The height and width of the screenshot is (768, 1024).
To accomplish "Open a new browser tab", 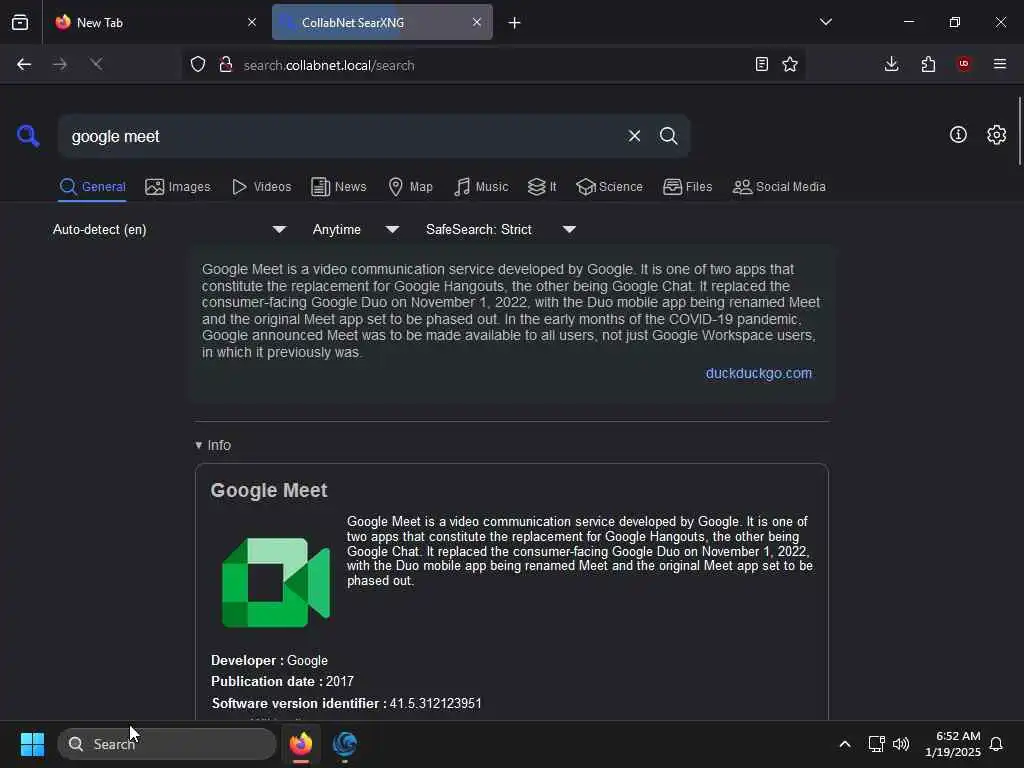I will [x=515, y=23].
